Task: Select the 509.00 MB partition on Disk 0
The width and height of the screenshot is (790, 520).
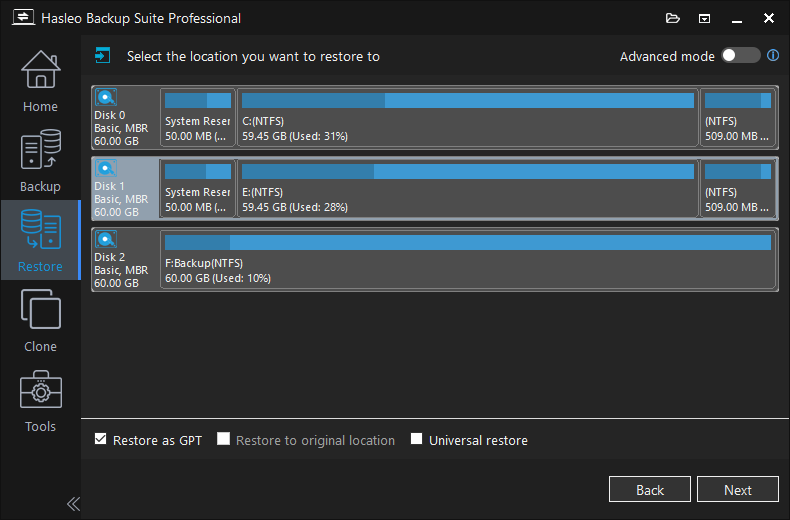Action: (738, 117)
